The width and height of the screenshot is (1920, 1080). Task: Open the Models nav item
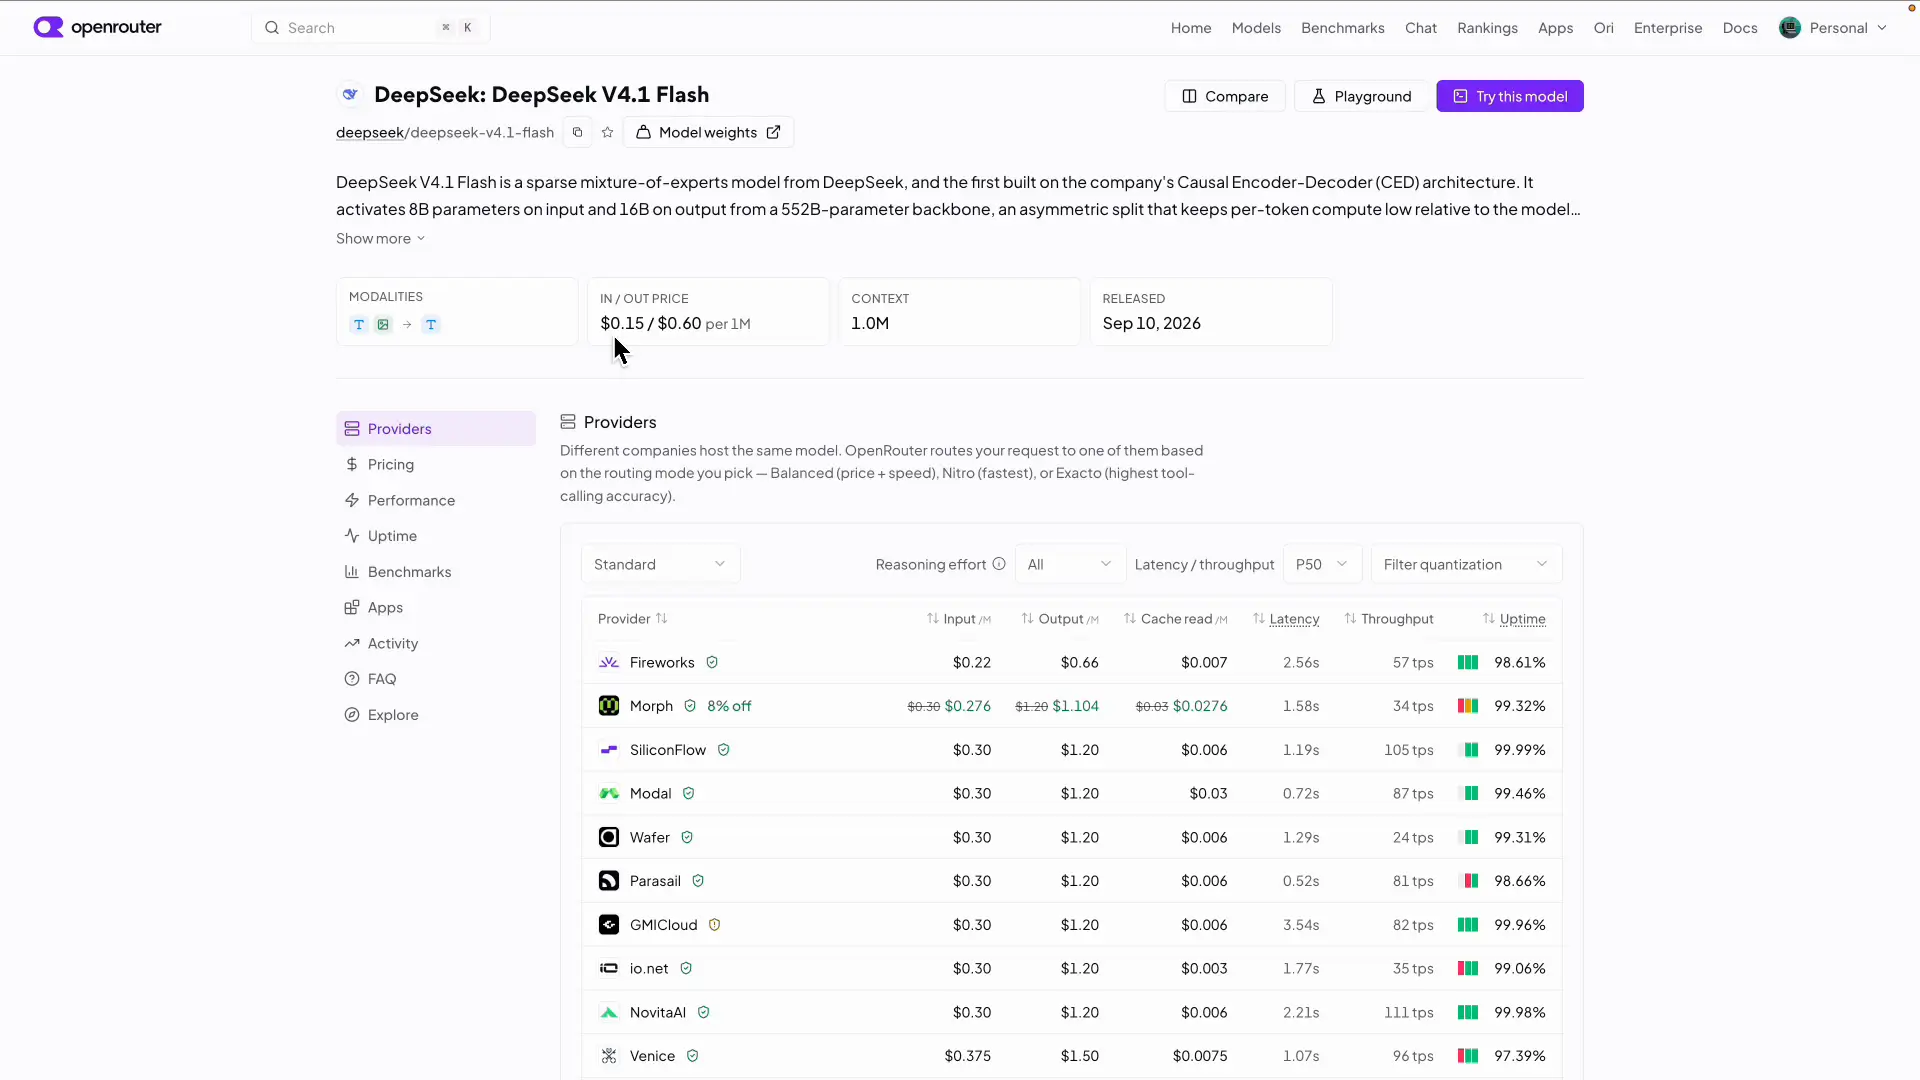coord(1256,28)
